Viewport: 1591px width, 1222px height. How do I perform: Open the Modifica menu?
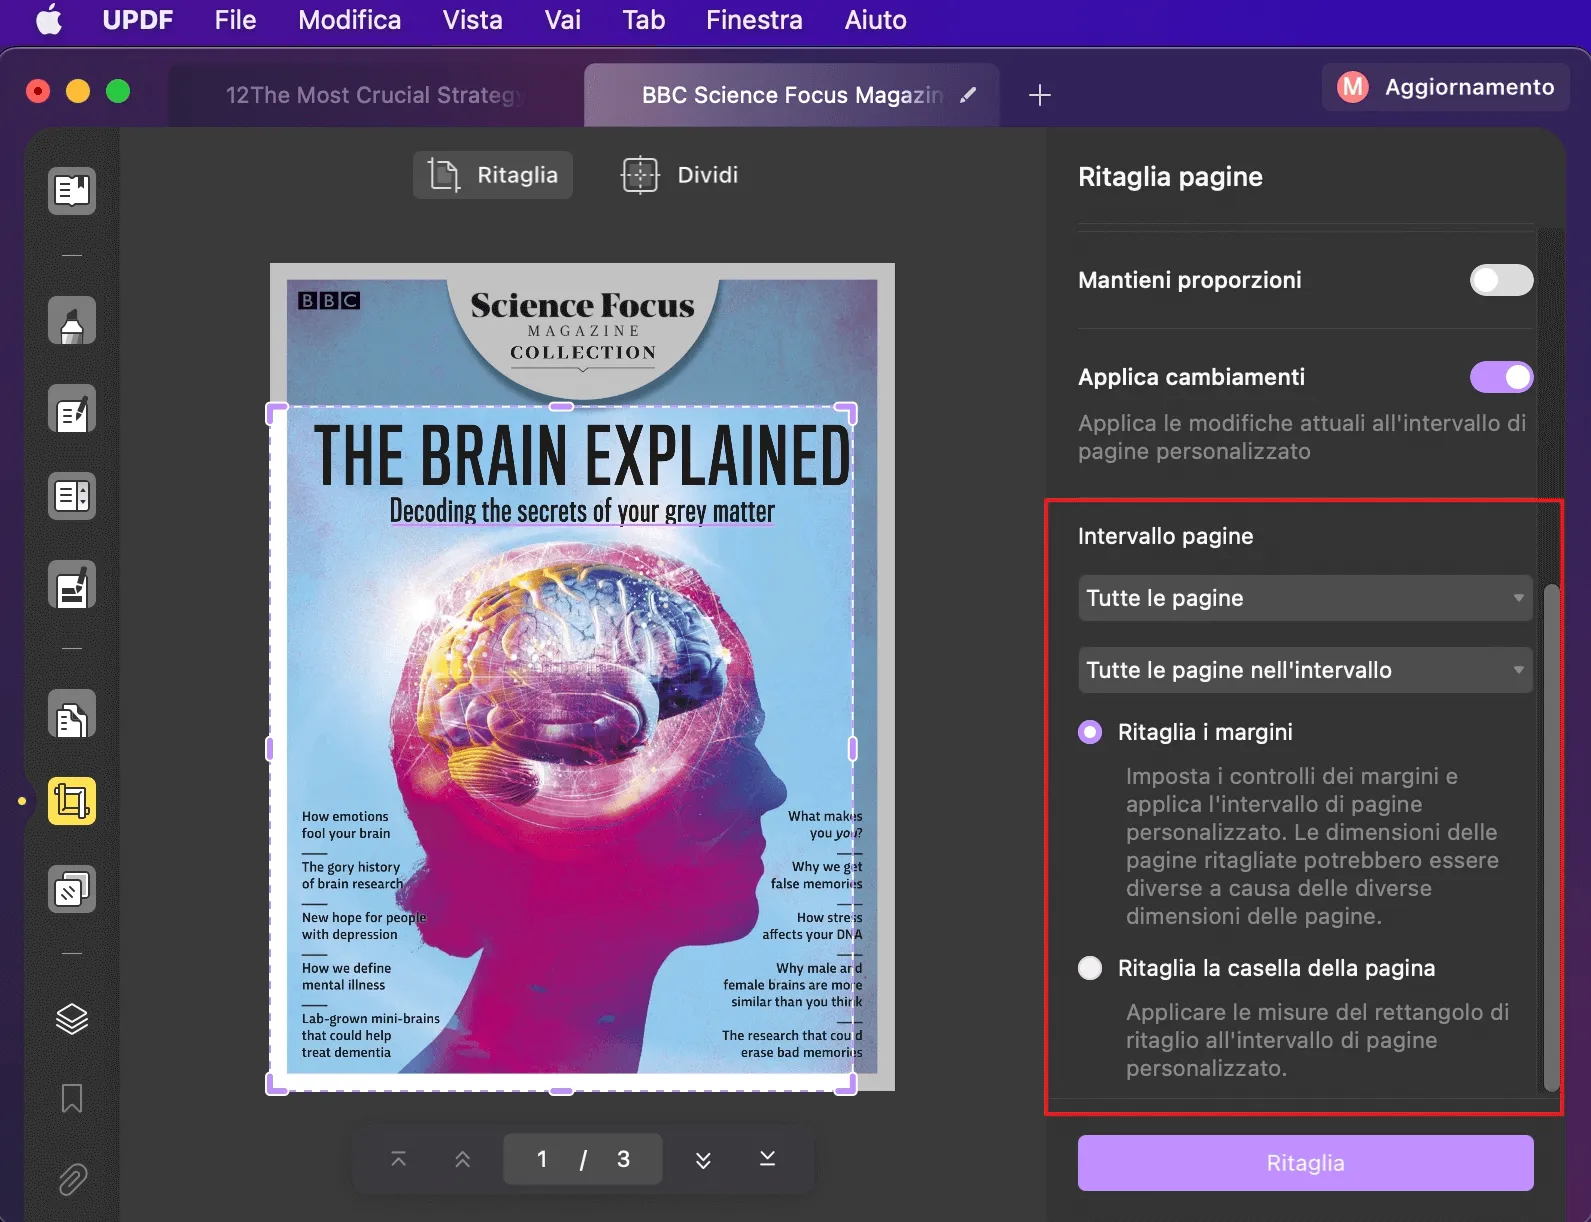pos(349,20)
